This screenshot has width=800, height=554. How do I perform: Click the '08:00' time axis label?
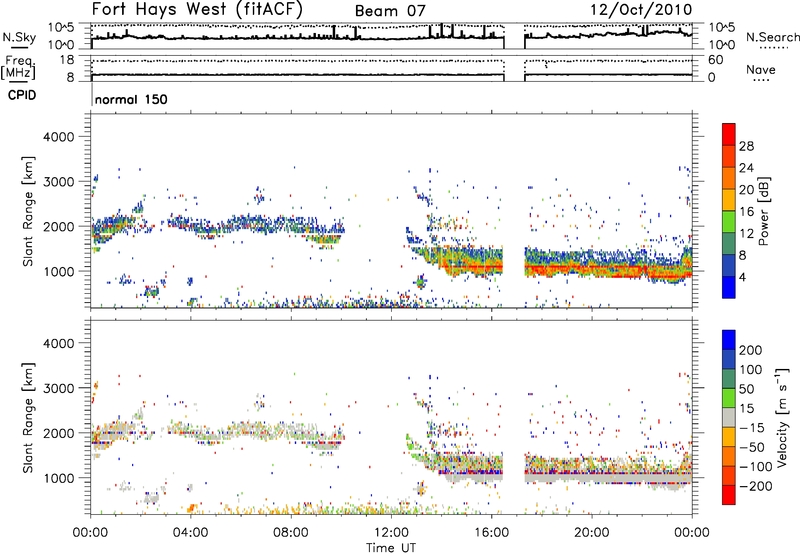point(290,533)
